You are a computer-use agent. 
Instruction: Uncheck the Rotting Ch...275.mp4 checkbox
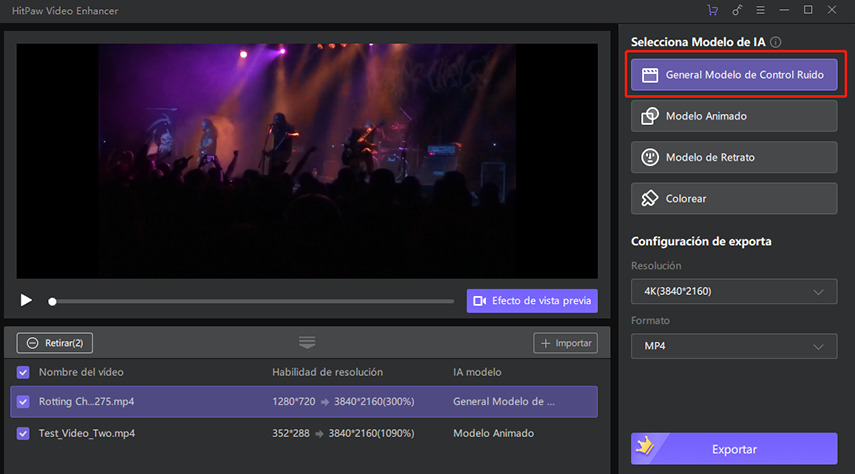point(24,402)
